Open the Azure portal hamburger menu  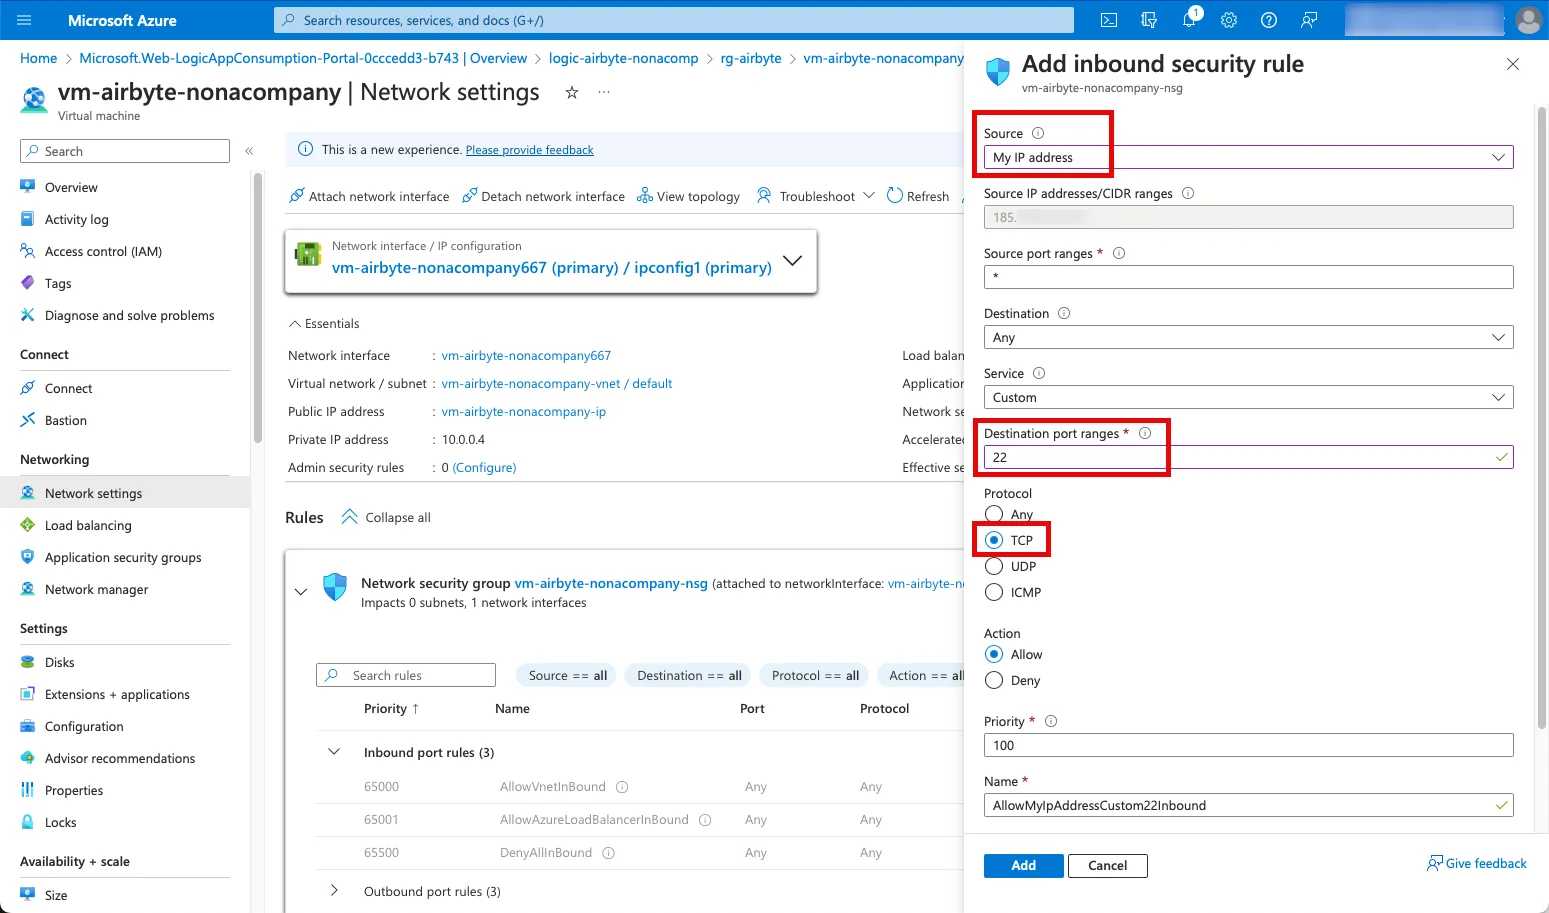[25, 20]
